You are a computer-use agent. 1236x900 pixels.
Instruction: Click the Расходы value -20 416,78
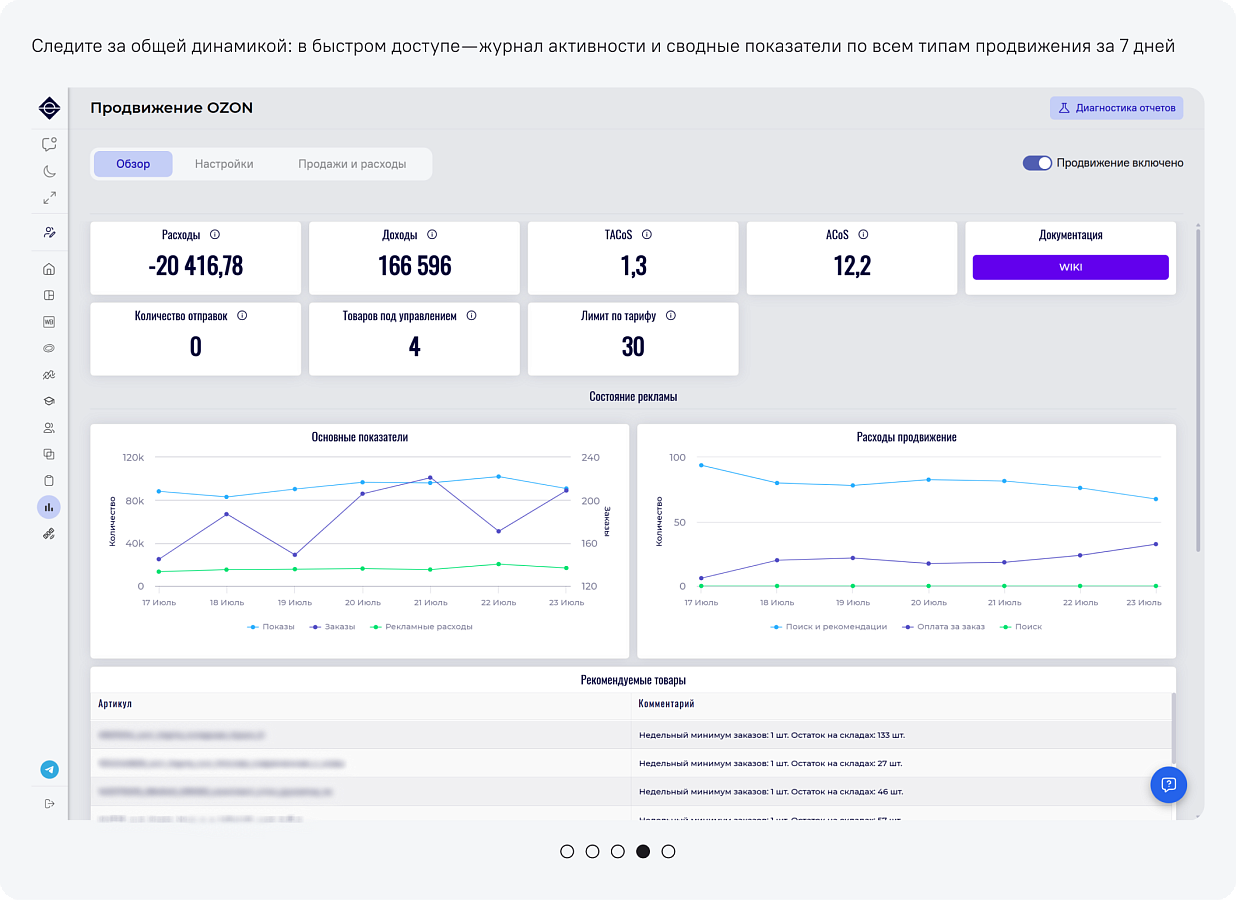click(195, 266)
